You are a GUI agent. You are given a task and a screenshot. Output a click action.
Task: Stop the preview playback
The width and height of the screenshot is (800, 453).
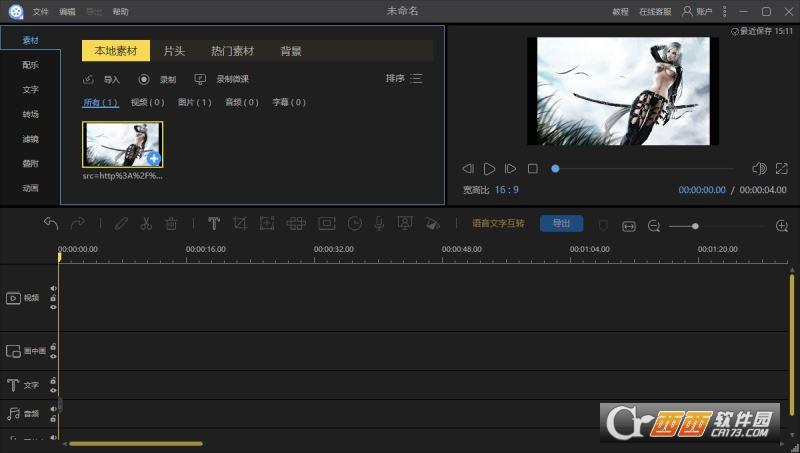533,168
